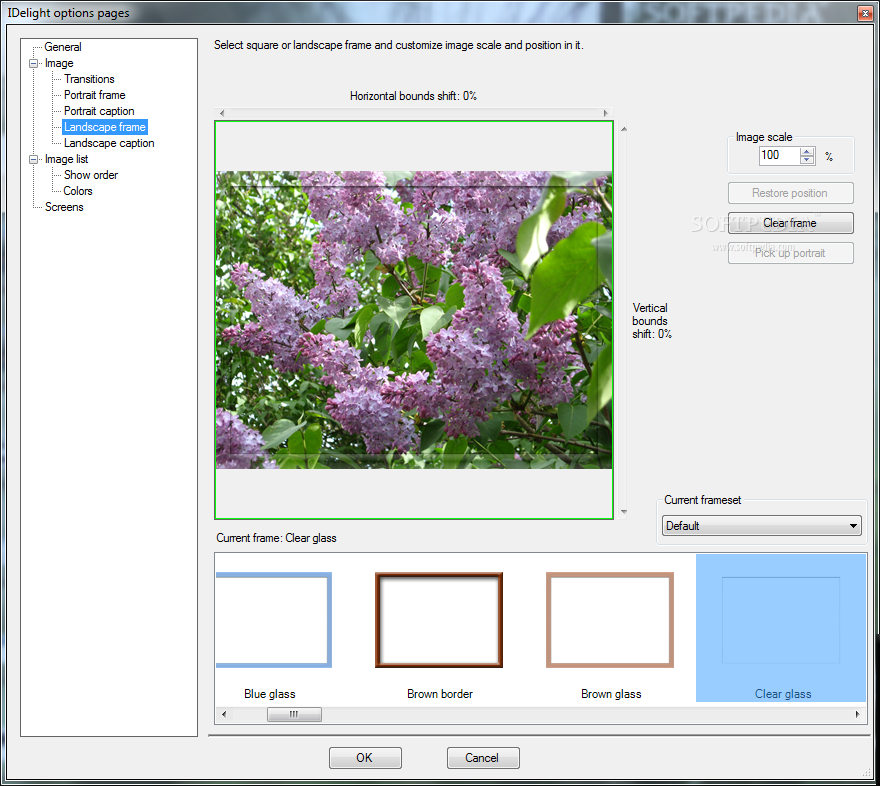Open the Portrait frame page

tap(94, 95)
